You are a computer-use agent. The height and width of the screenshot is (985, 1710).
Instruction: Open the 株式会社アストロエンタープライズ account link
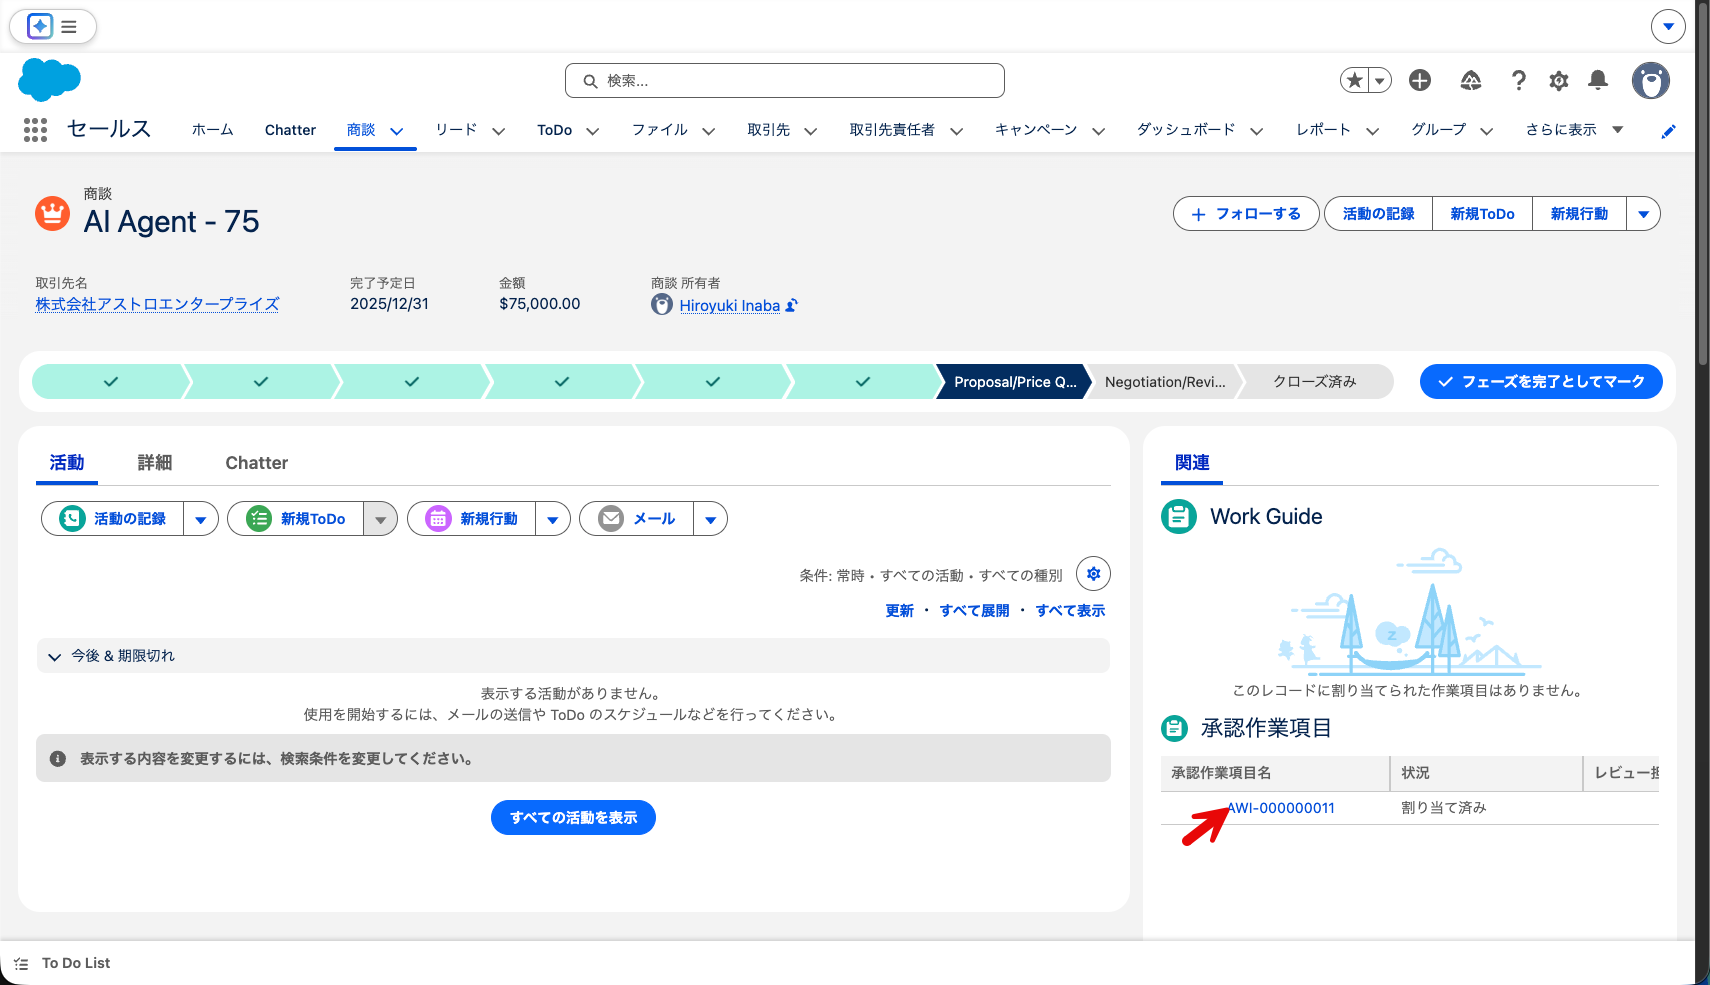157,304
